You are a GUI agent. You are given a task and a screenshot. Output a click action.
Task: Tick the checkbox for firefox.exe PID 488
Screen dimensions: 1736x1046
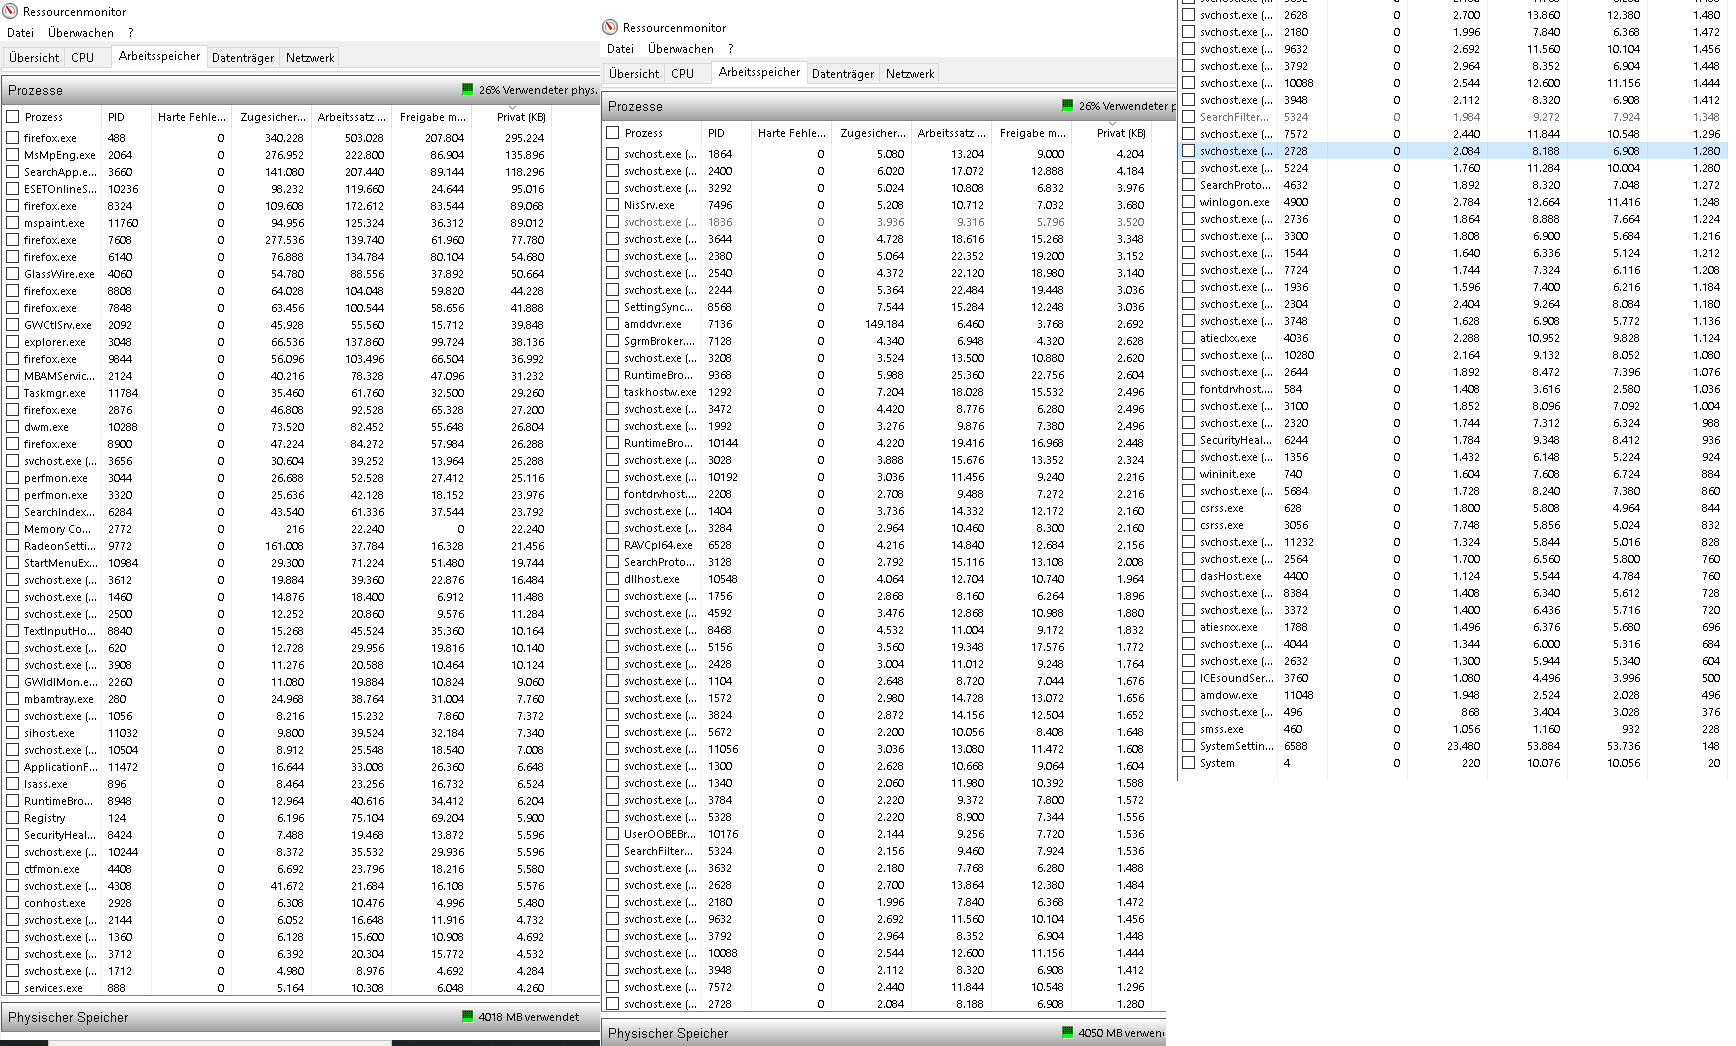pos(13,138)
